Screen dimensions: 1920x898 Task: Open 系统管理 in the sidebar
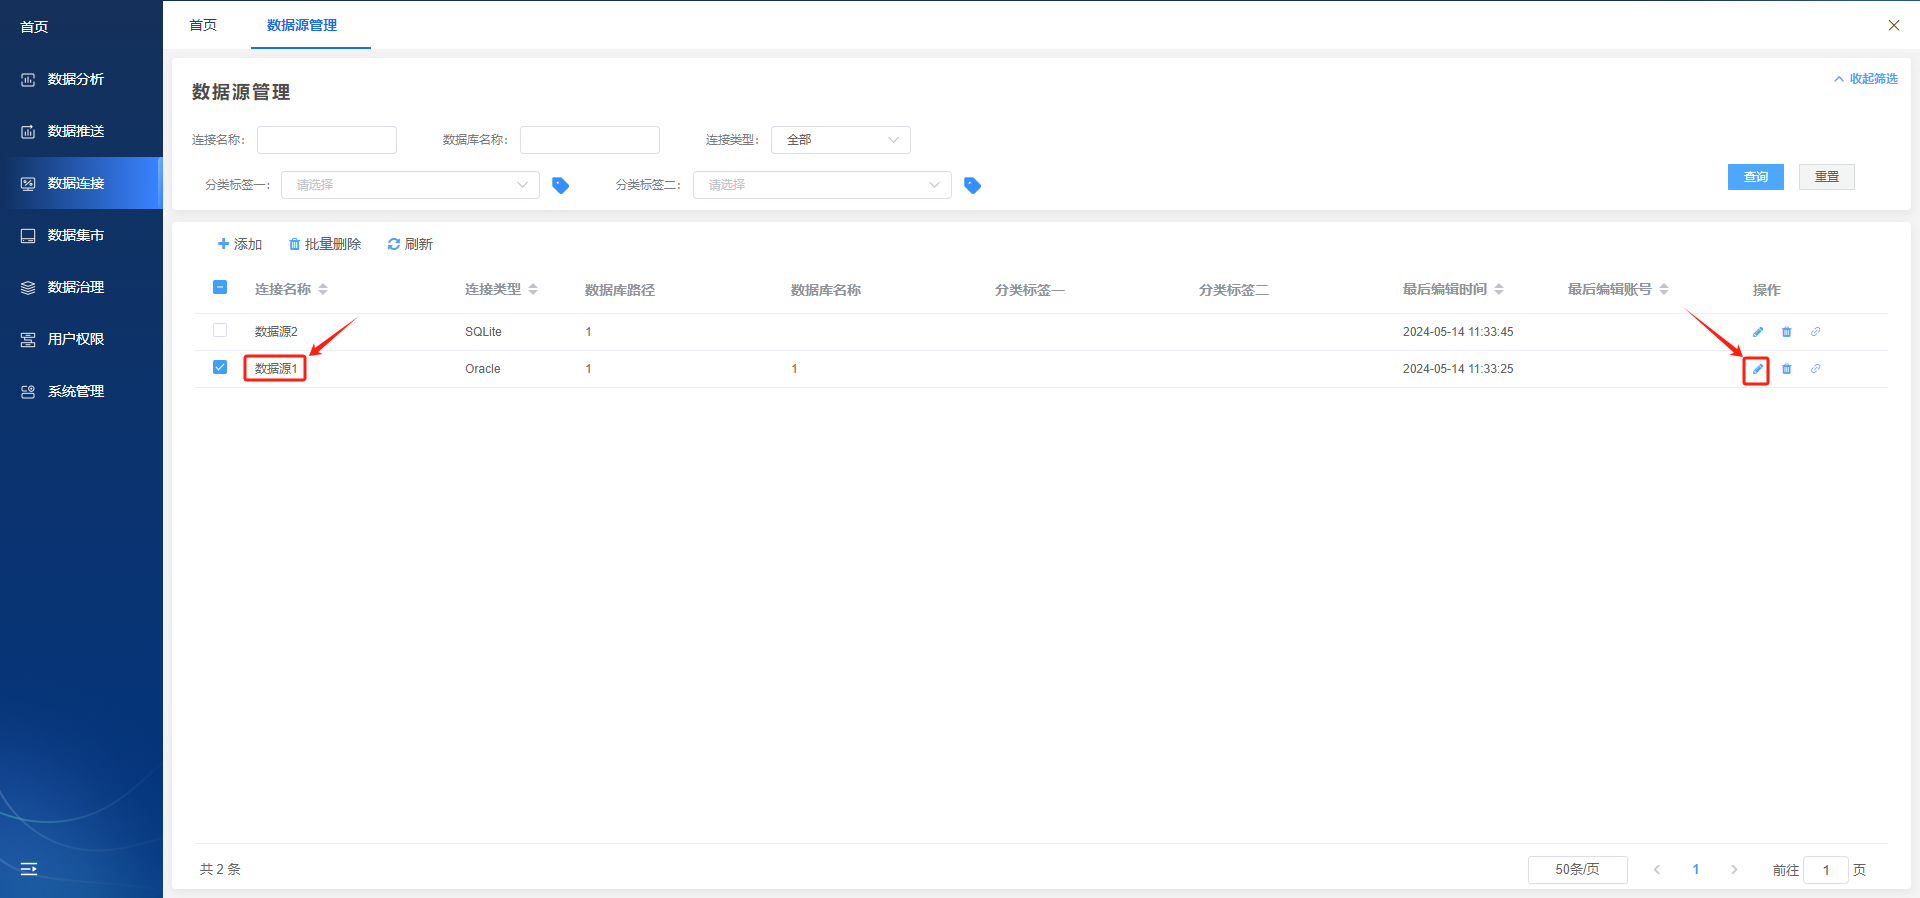pos(76,391)
